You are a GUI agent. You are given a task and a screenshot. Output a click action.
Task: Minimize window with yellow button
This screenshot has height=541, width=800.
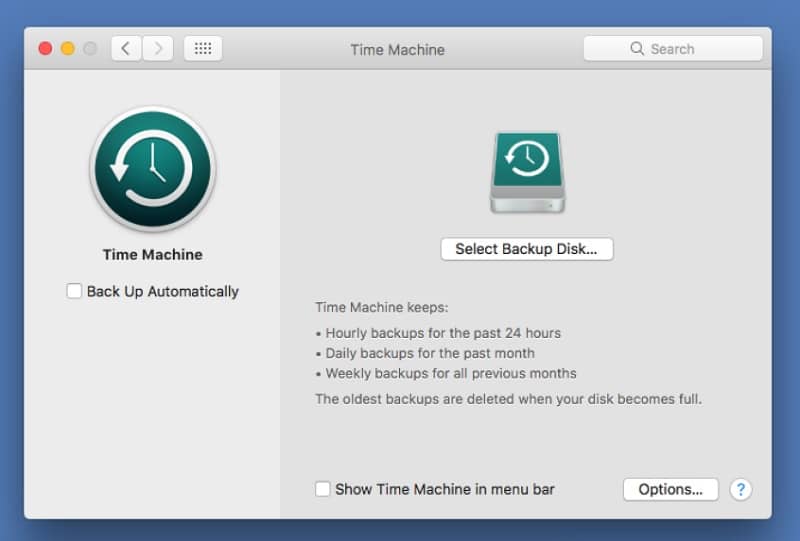tap(68, 48)
